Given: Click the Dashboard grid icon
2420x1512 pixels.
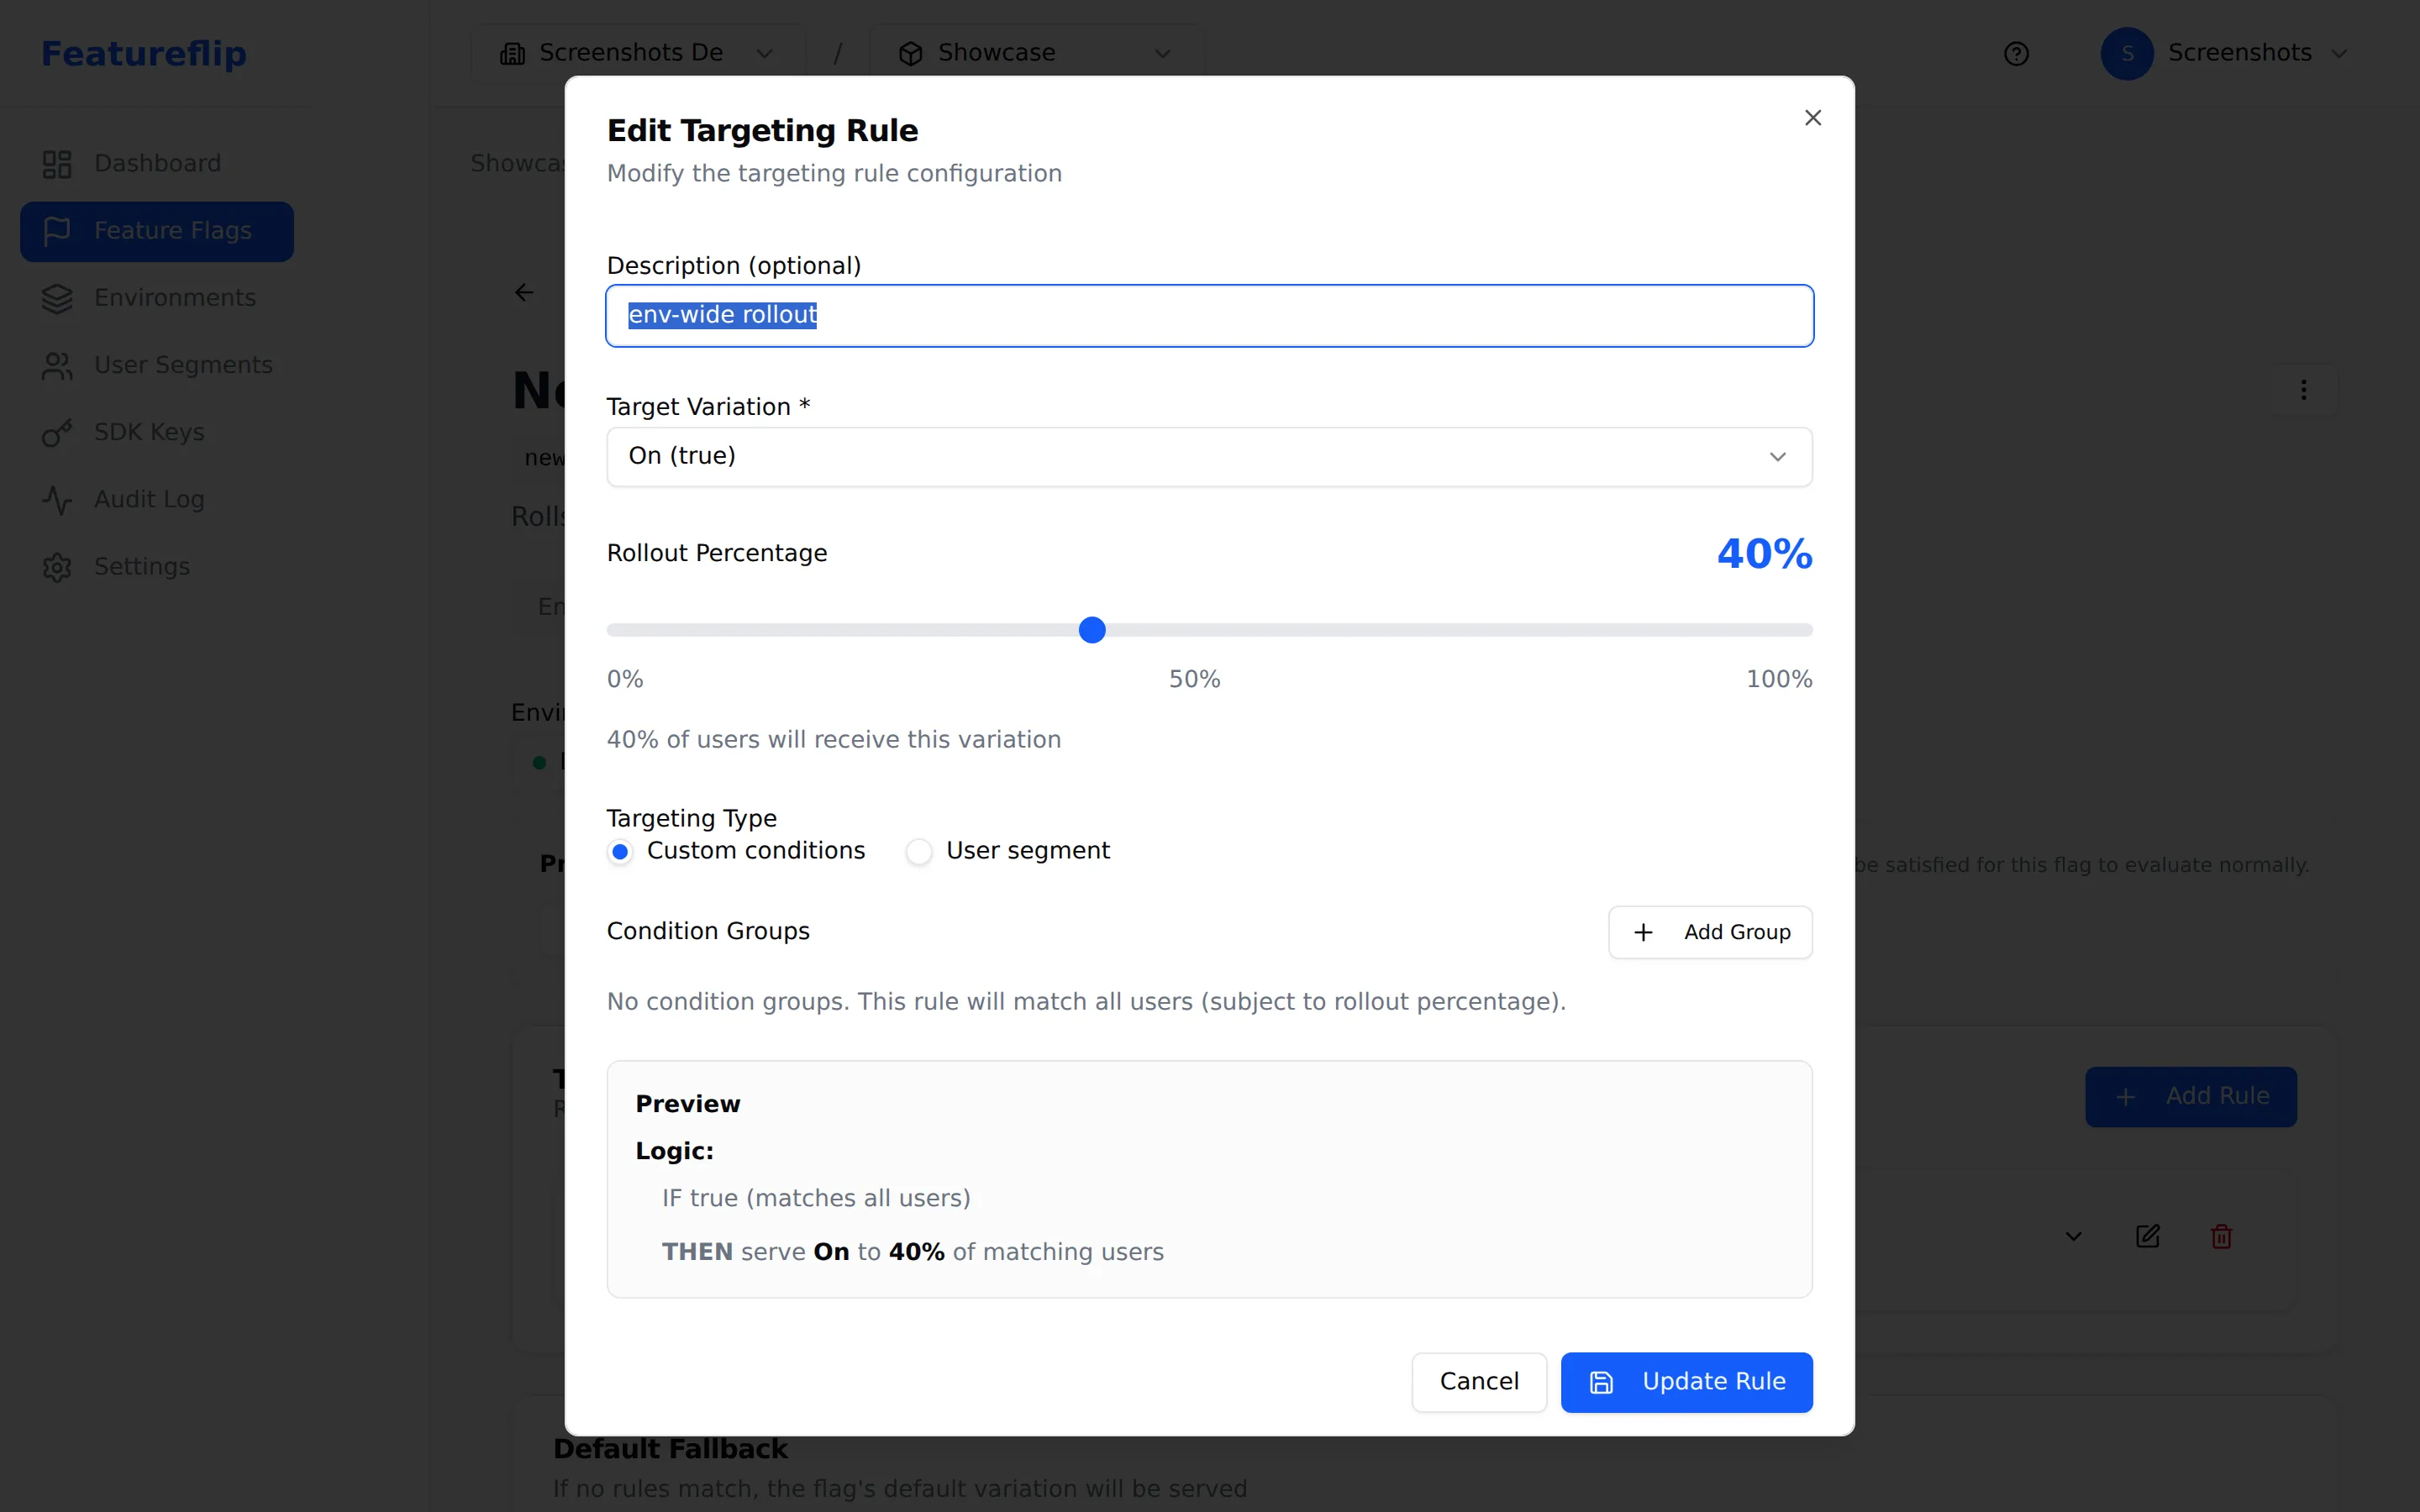Looking at the screenshot, I should click(57, 164).
